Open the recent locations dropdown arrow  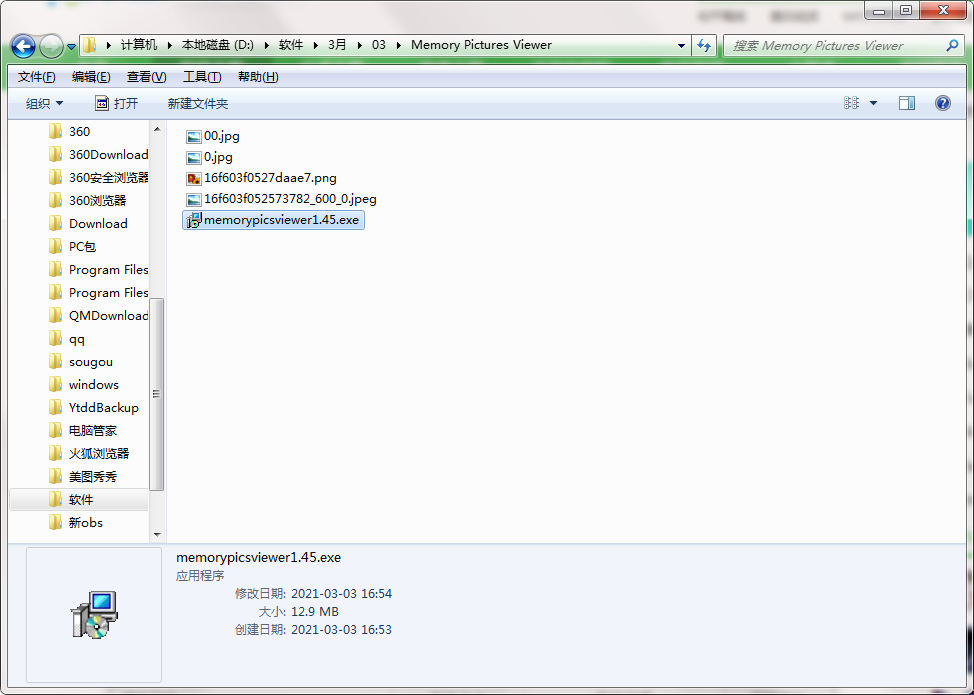click(x=71, y=47)
